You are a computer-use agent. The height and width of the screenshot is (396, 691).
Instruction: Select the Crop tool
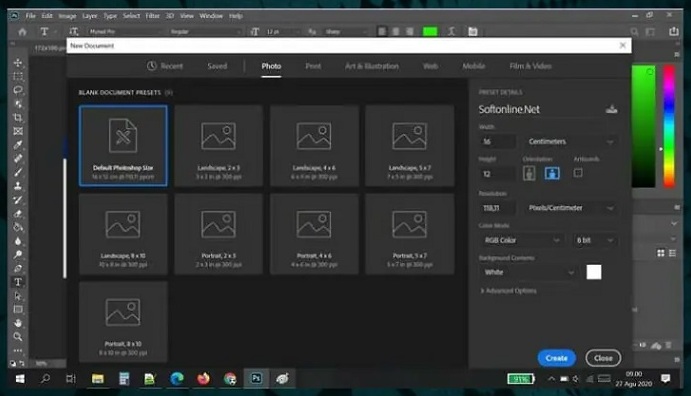18,117
